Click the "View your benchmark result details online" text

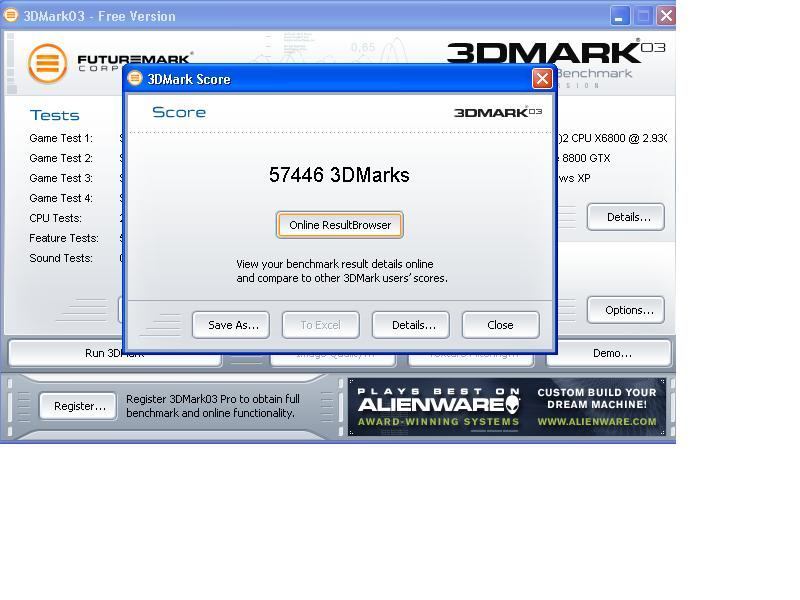335,264
